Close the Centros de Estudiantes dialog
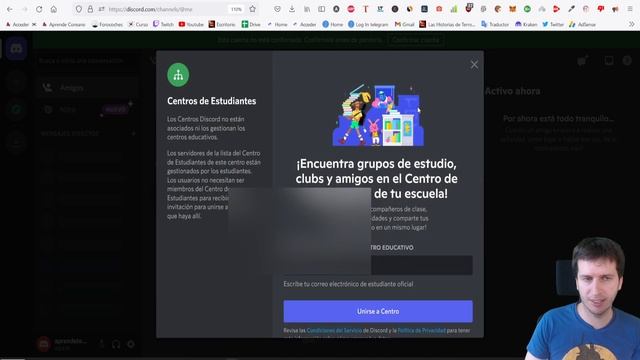Screen dimensions: 640x360 point(474,64)
